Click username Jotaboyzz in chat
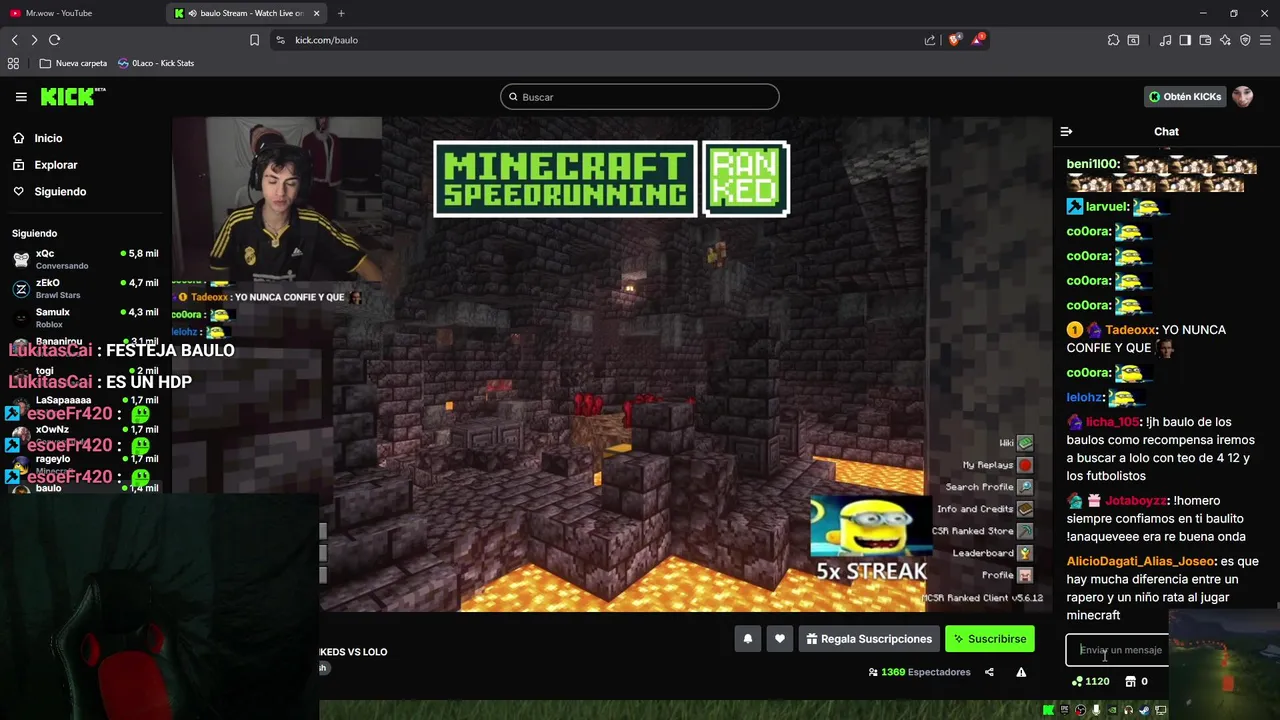Viewport: 1280px width, 720px height. coord(1136,501)
